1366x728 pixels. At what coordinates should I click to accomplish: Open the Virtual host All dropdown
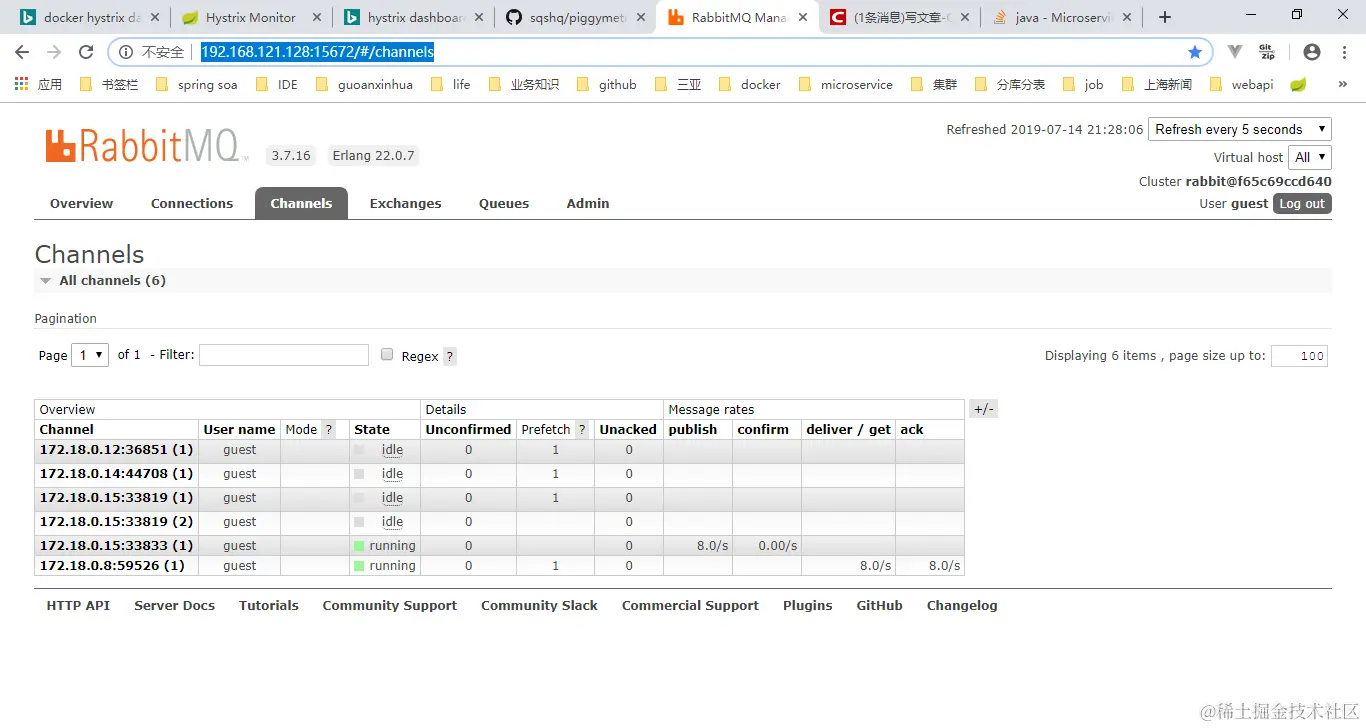(1310, 157)
